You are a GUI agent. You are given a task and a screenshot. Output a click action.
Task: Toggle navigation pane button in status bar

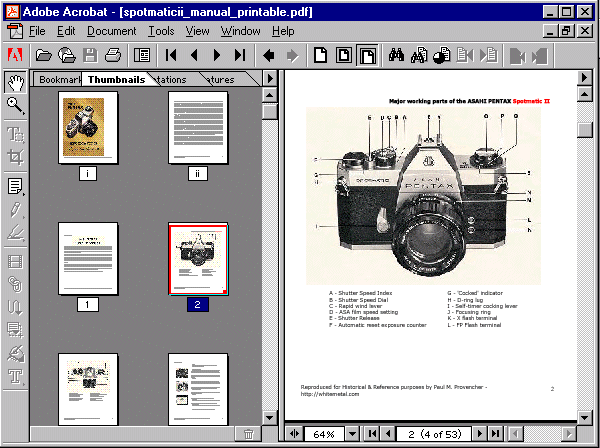294,434
